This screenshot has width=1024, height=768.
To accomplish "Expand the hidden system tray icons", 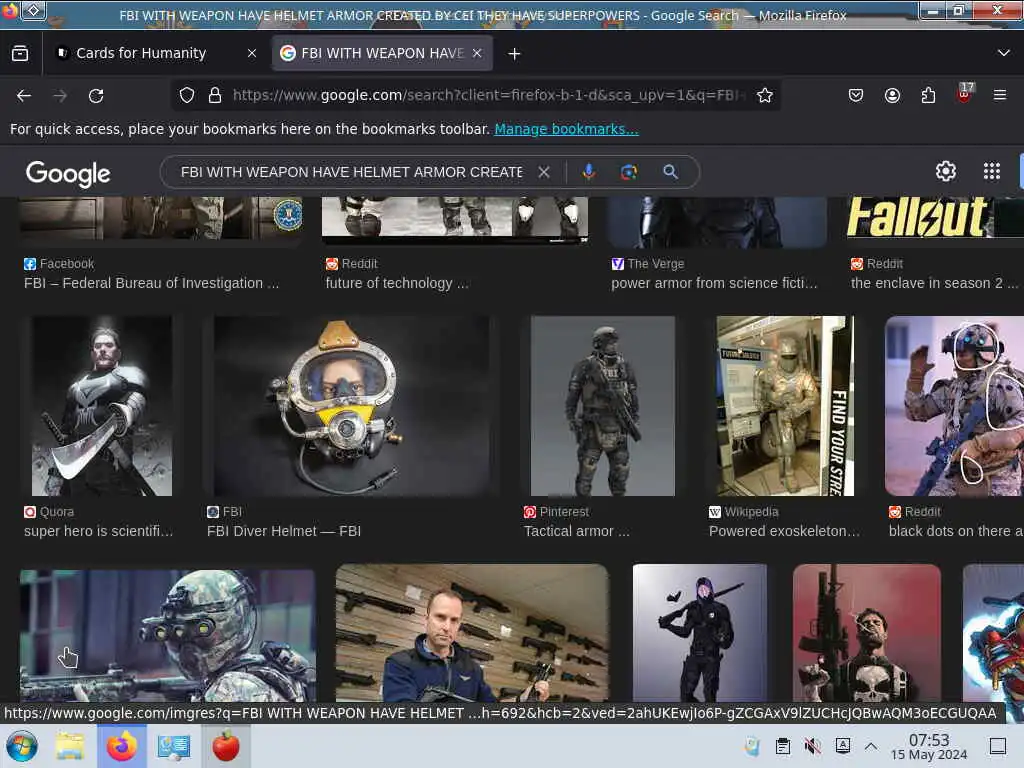I will 871,746.
